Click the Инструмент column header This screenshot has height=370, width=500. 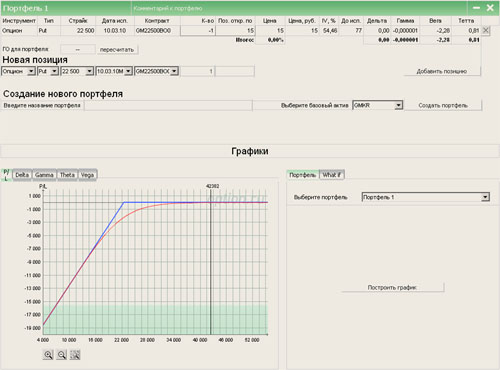[x=19, y=21]
